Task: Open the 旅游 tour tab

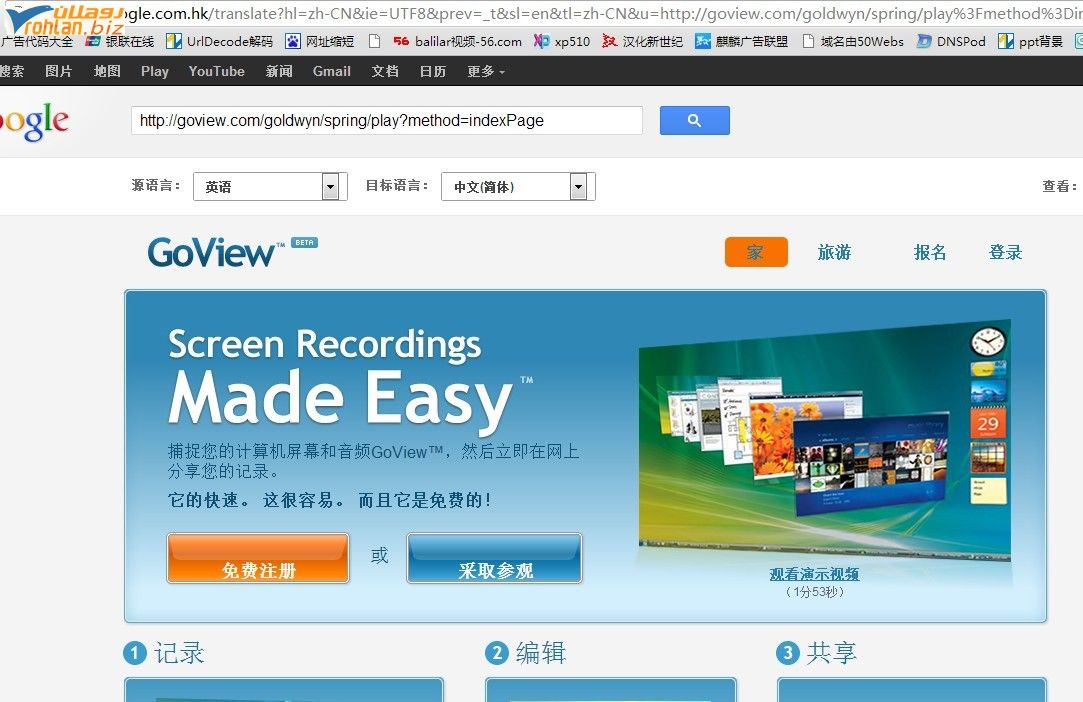Action: tap(834, 252)
